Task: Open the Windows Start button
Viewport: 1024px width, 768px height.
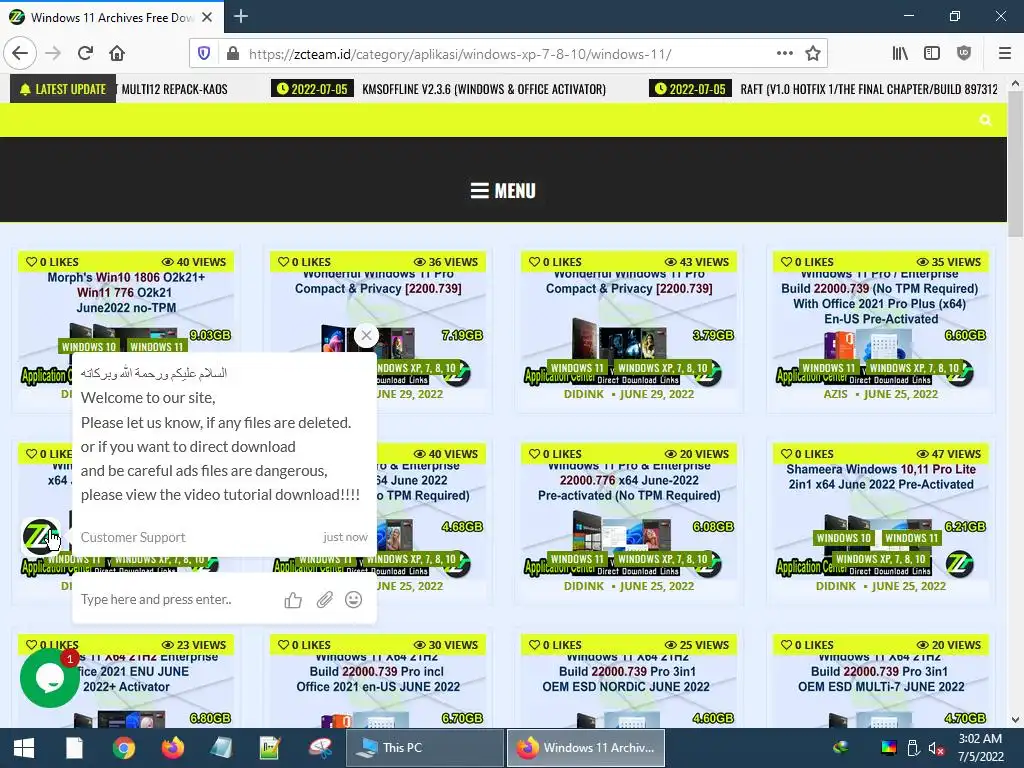Action: coord(24,748)
